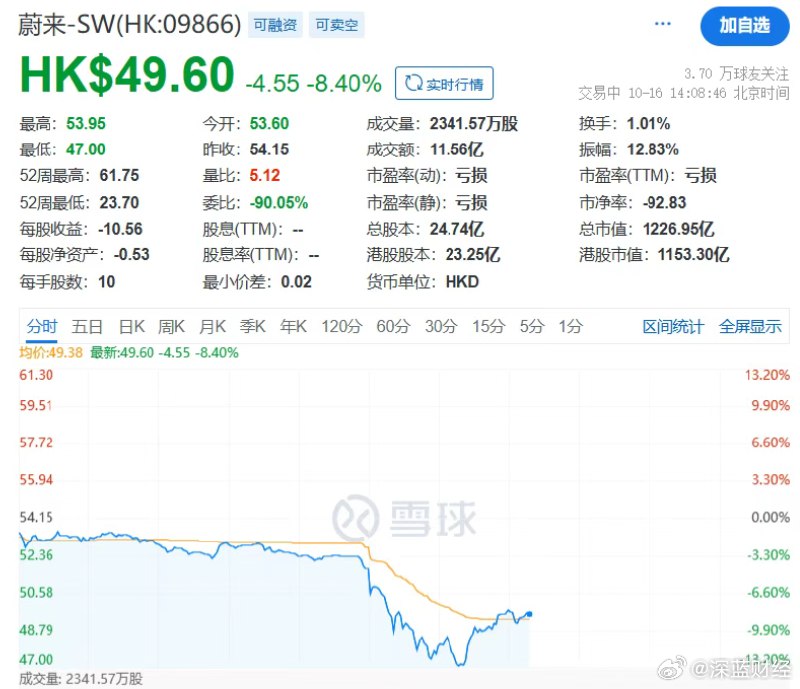Click the 今开 value 53.60

[x=269, y=124]
